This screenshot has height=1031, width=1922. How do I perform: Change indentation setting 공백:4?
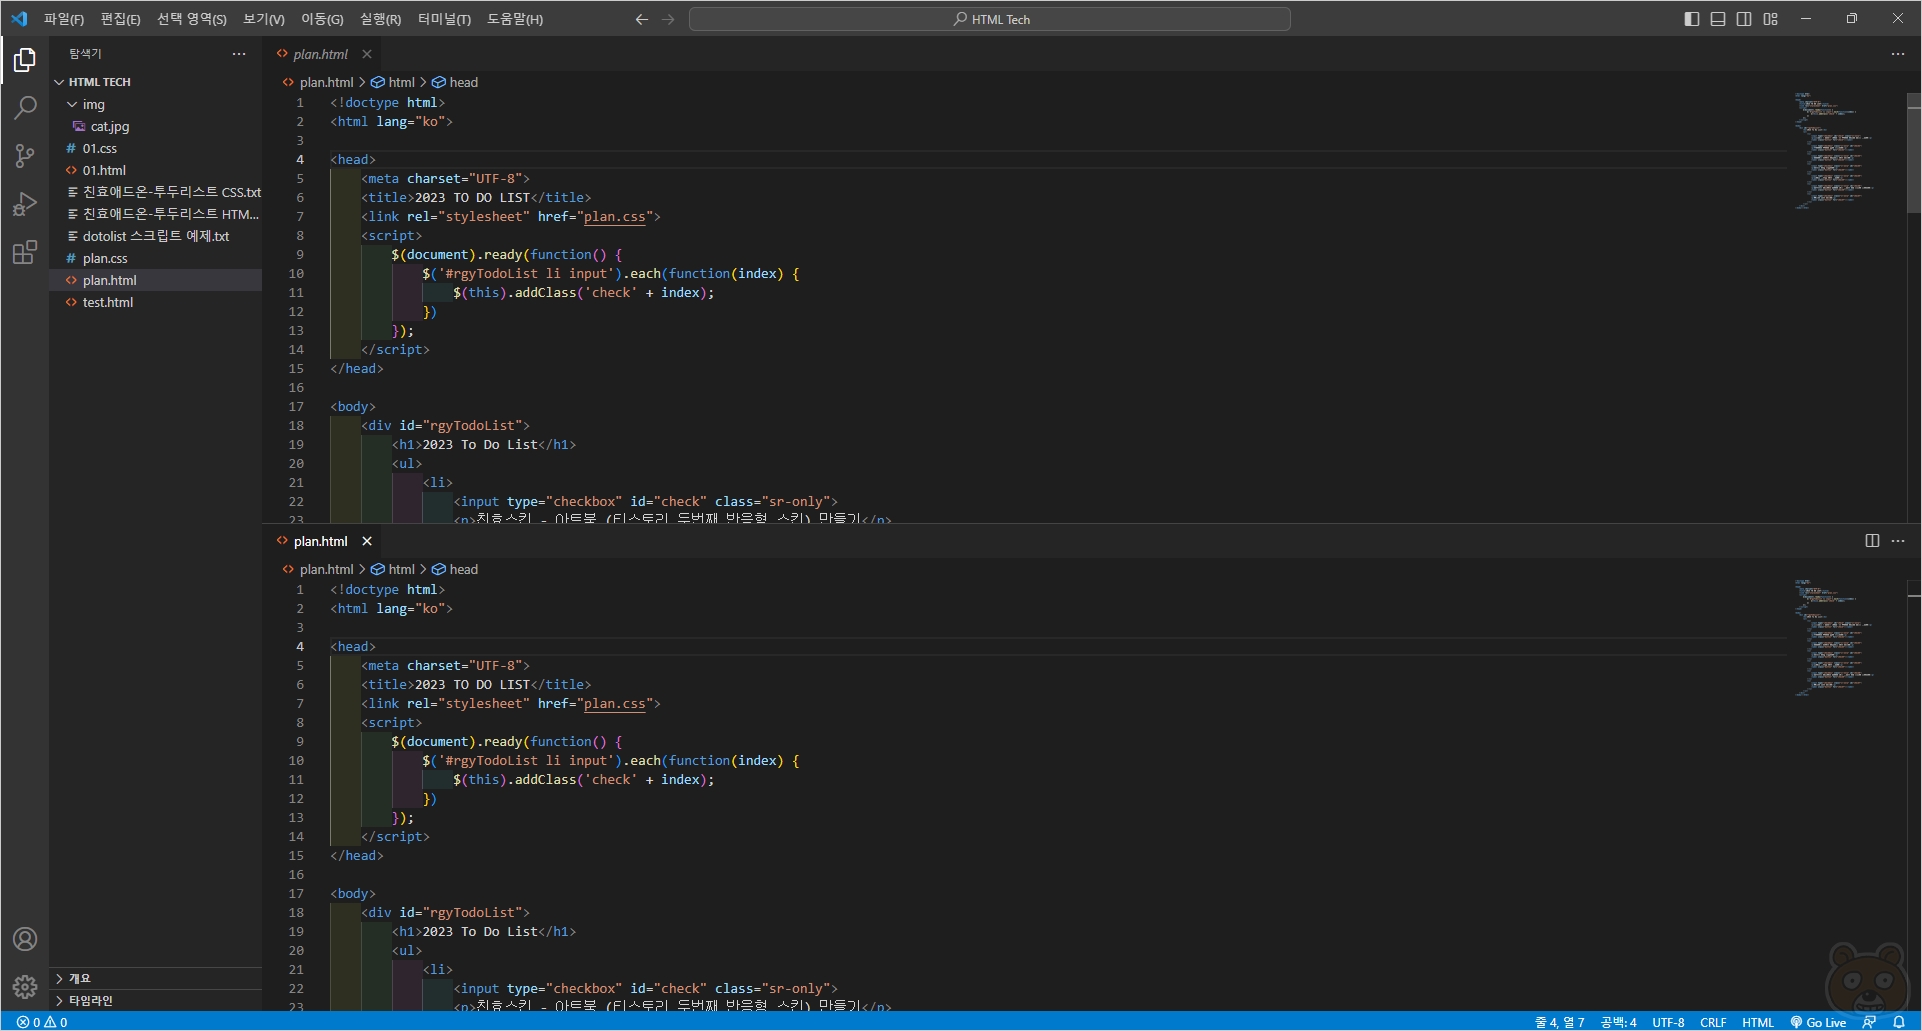[x=1618, y=1022]
